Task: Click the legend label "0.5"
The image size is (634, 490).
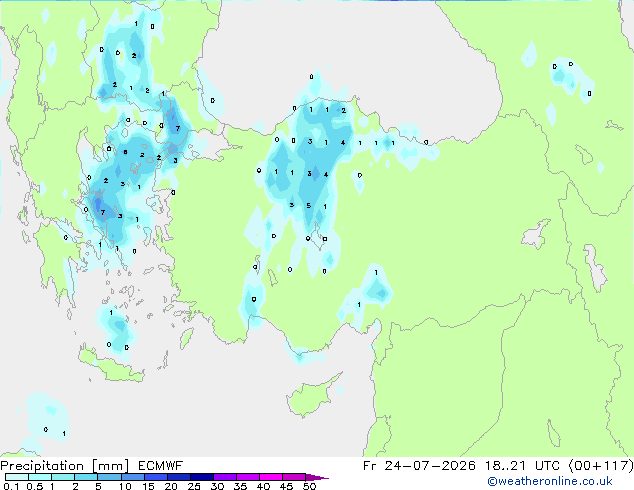Action: 34,486
